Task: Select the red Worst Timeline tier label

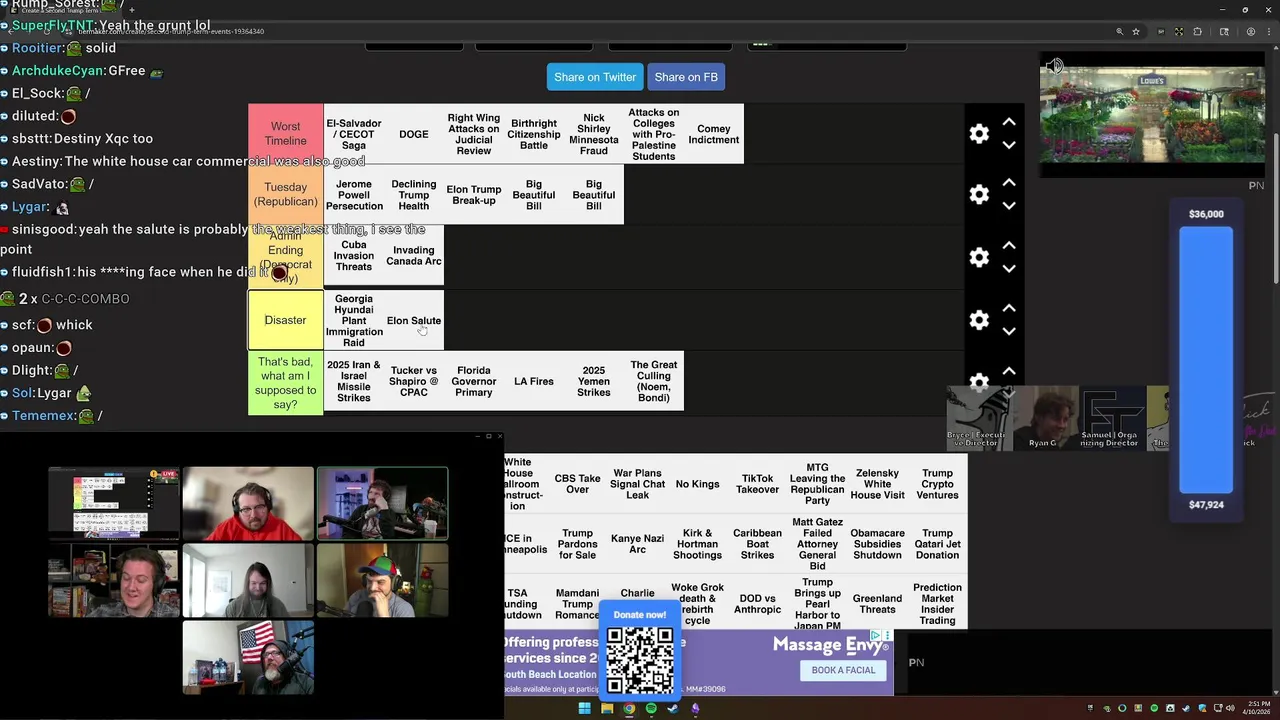Action: (x=285, y=134)
